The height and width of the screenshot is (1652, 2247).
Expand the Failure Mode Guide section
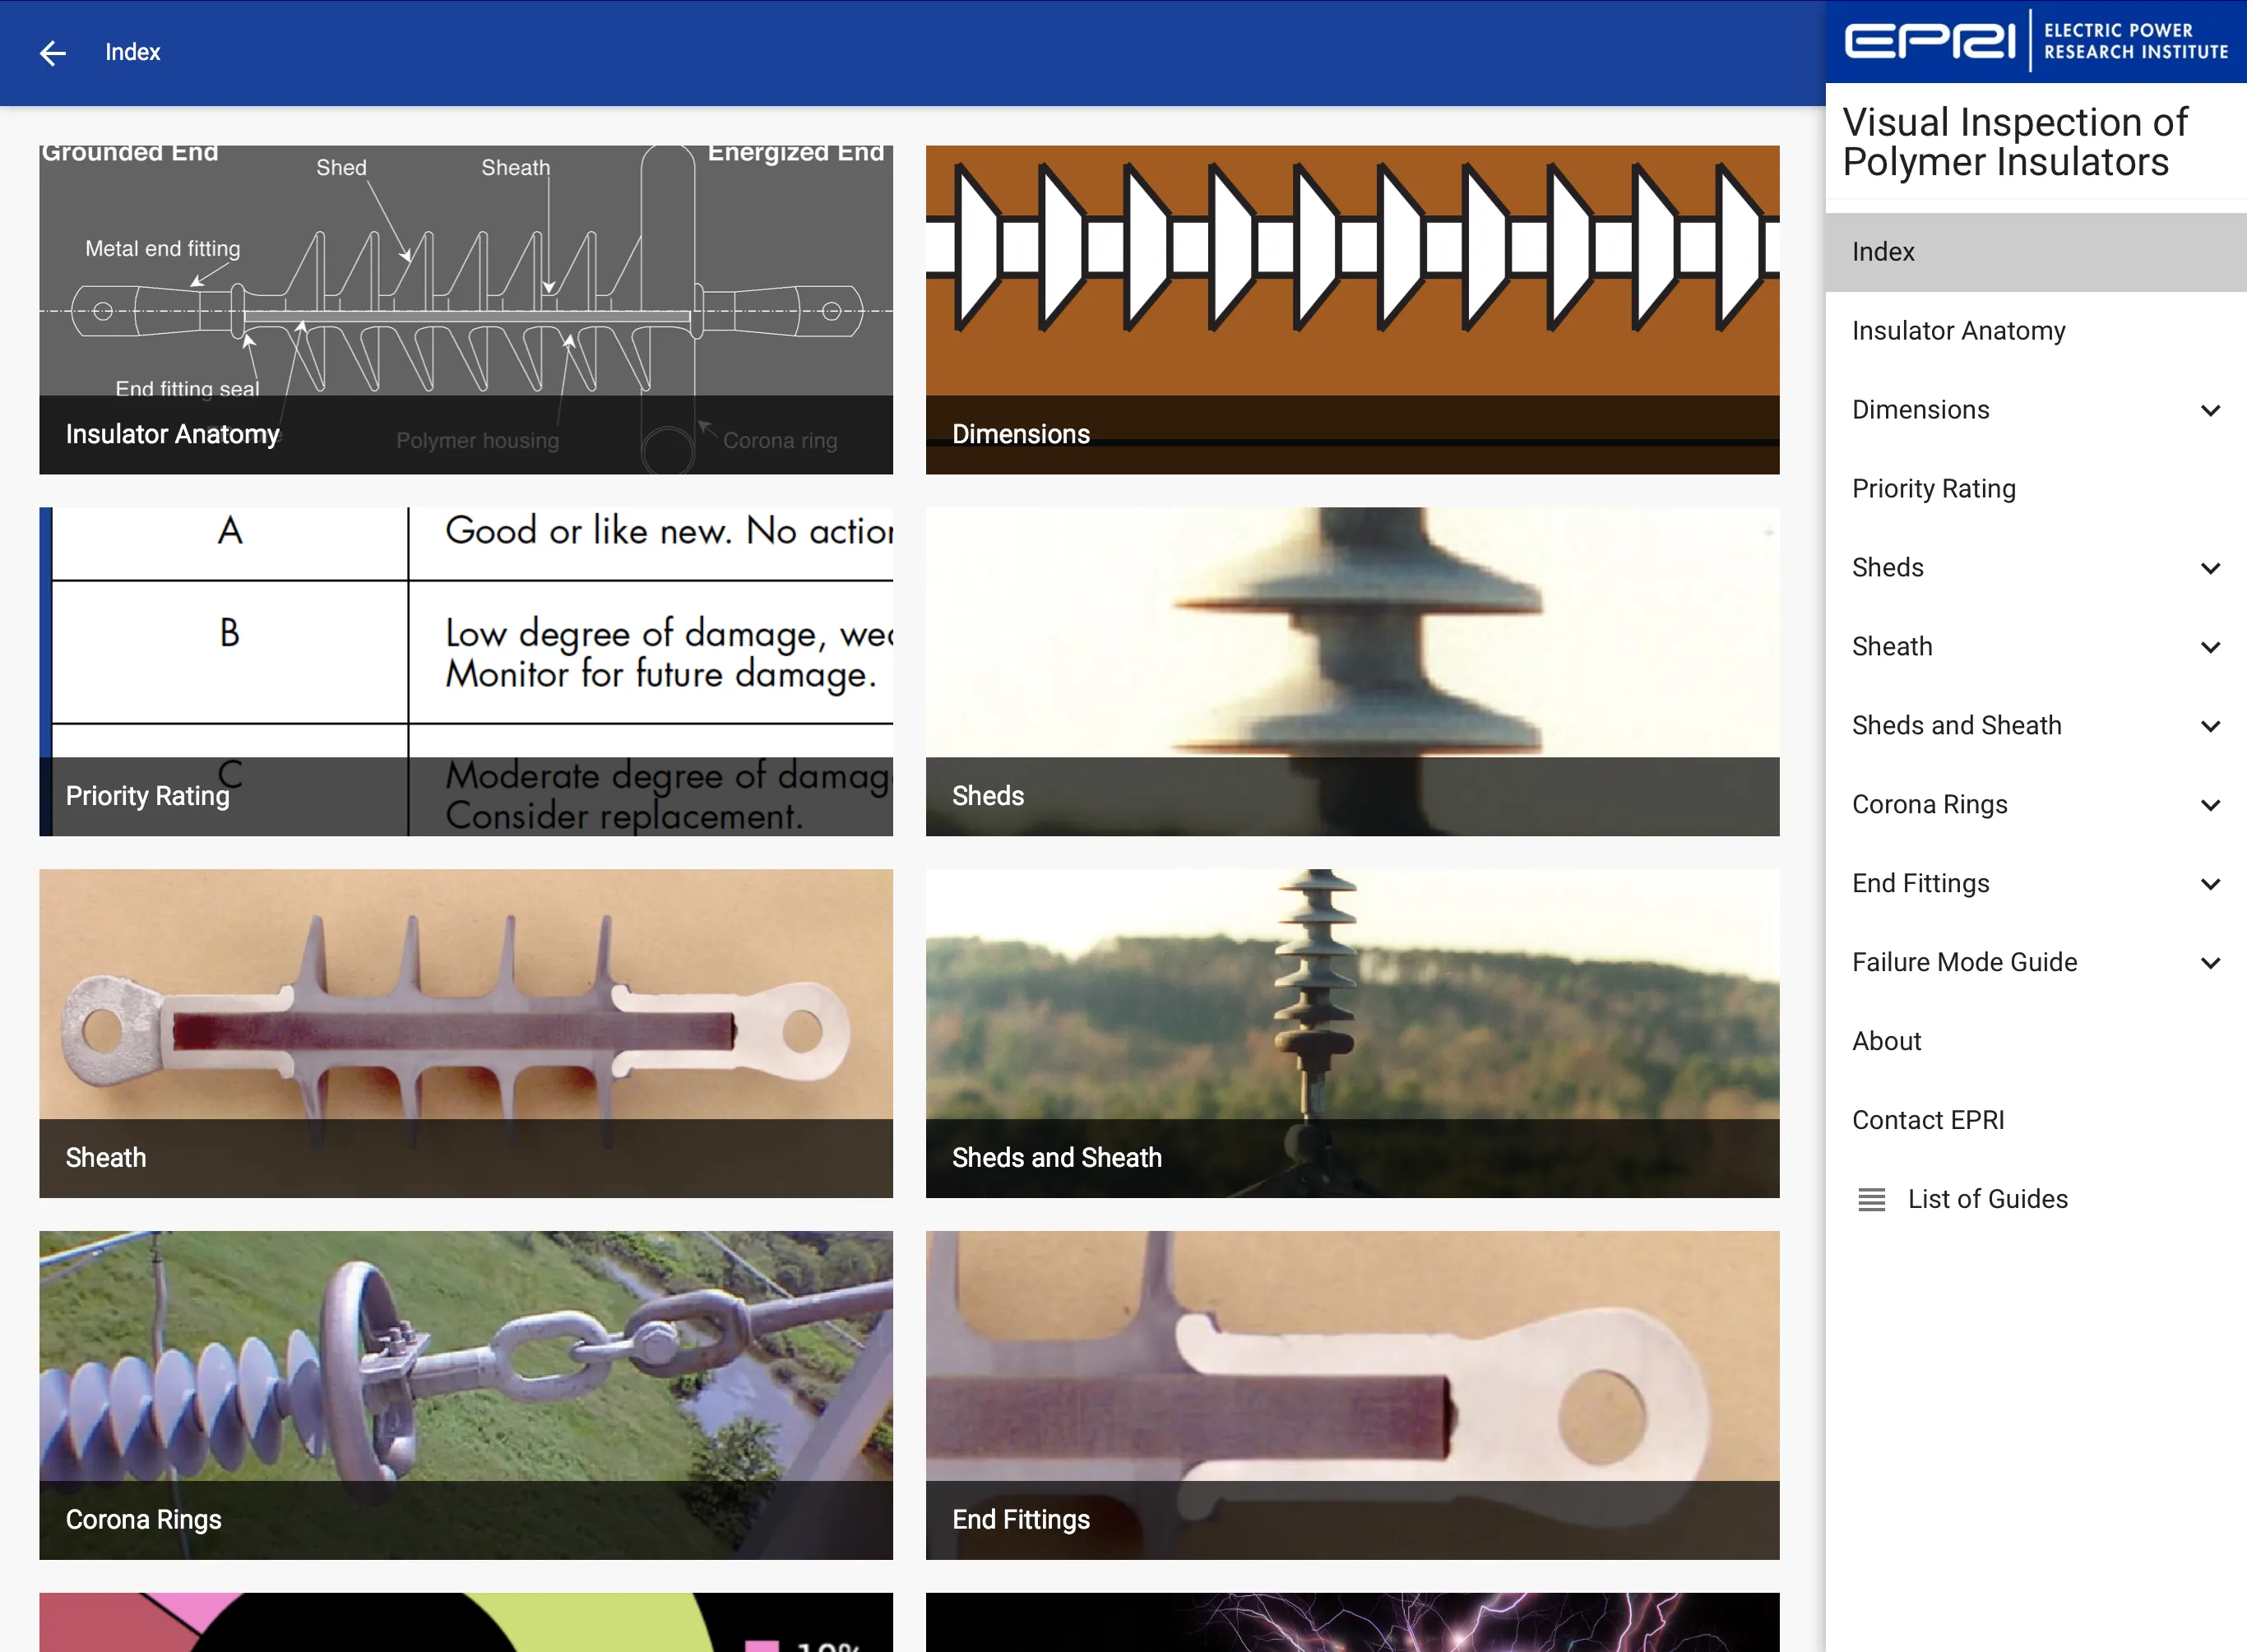point(2205,963)
